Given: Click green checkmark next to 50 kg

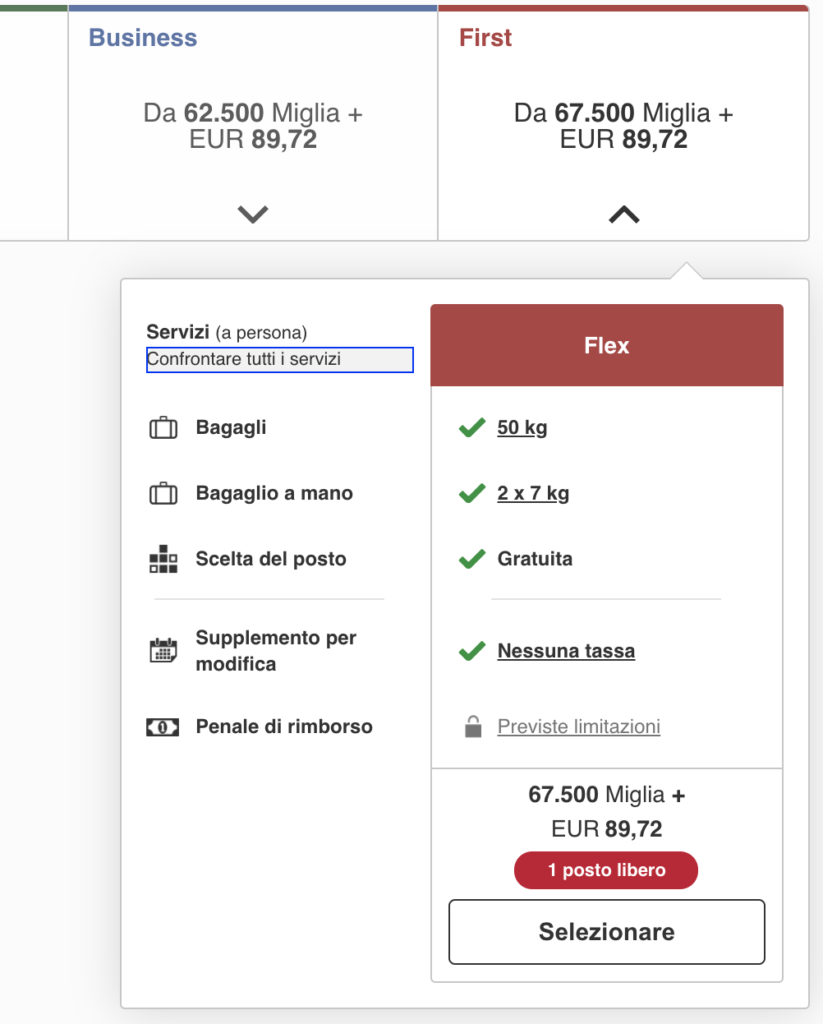Looking at the screenshot, I should pos(471,428).
